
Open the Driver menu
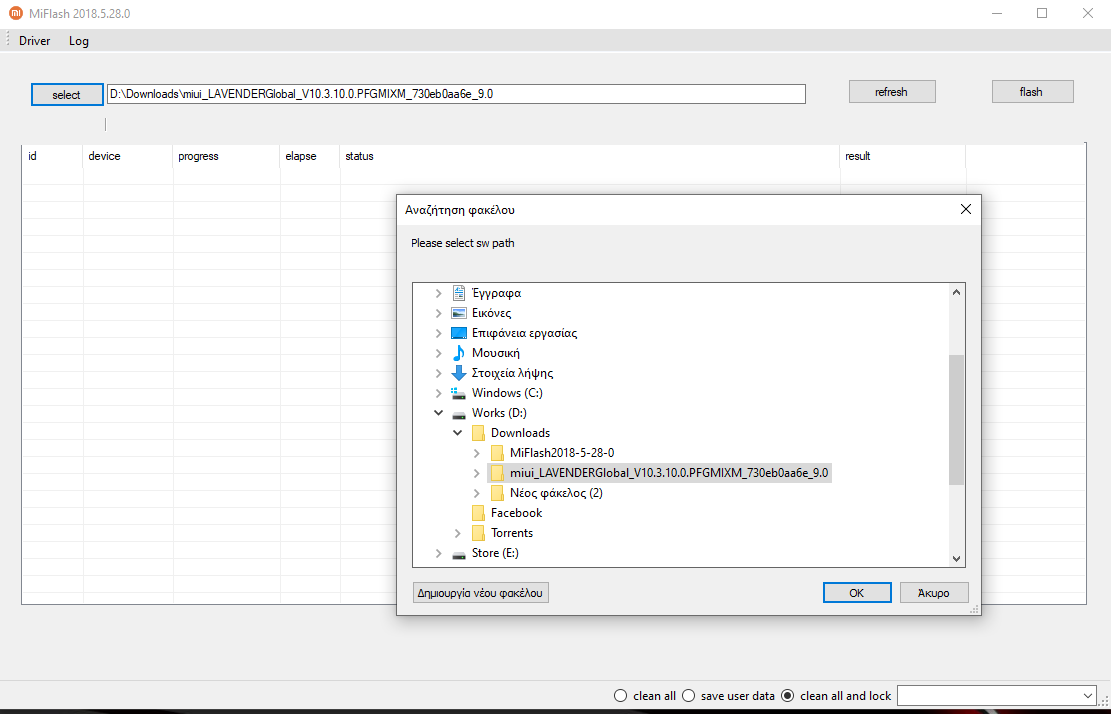34,41
